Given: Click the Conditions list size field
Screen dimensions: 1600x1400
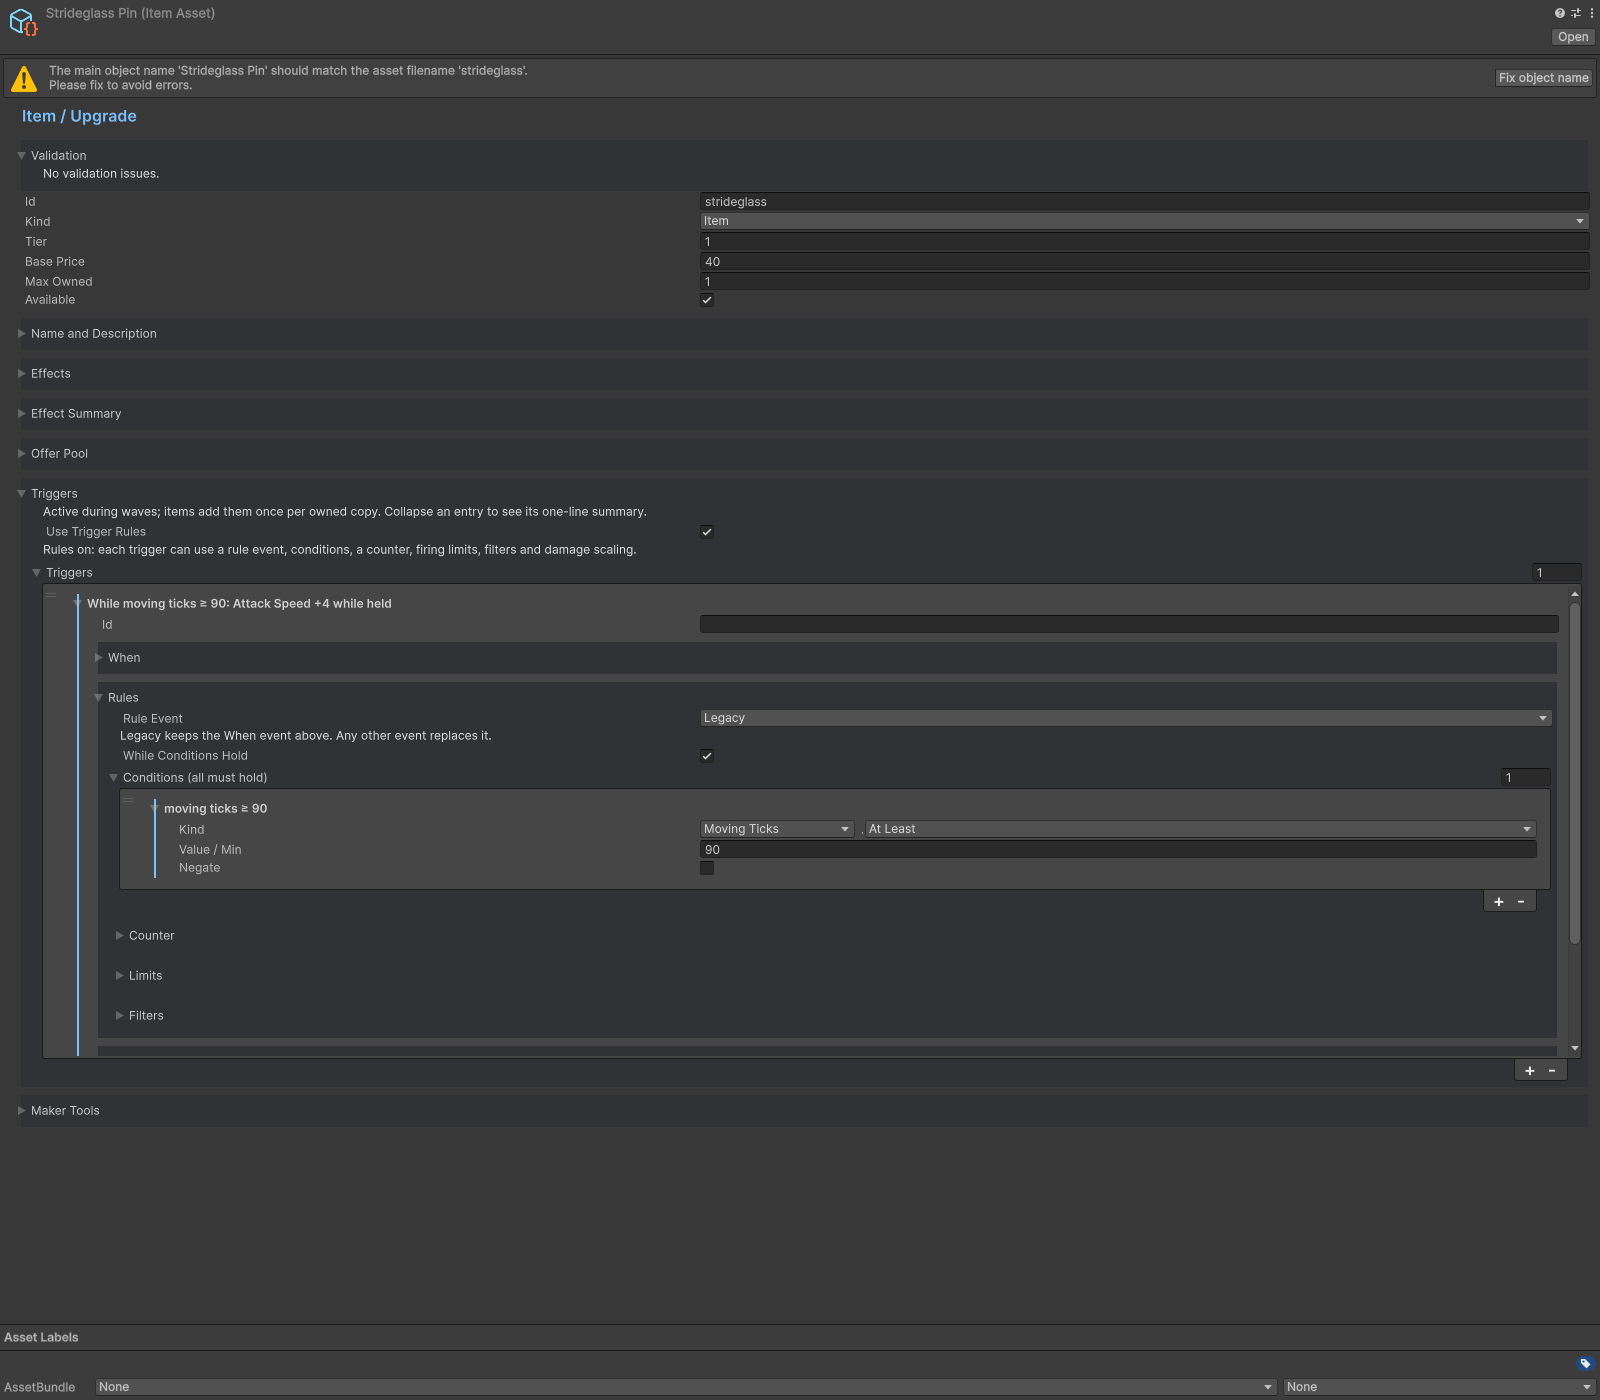Looking at the screenshot, I should [x=1526, y=778].
